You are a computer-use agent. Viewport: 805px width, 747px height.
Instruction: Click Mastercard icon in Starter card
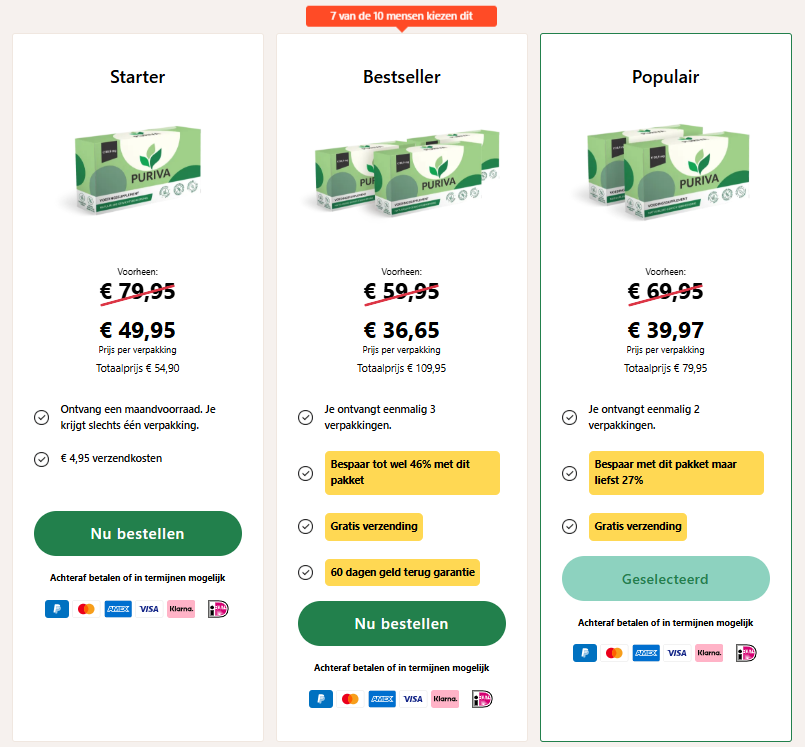[x=87, y=608]
